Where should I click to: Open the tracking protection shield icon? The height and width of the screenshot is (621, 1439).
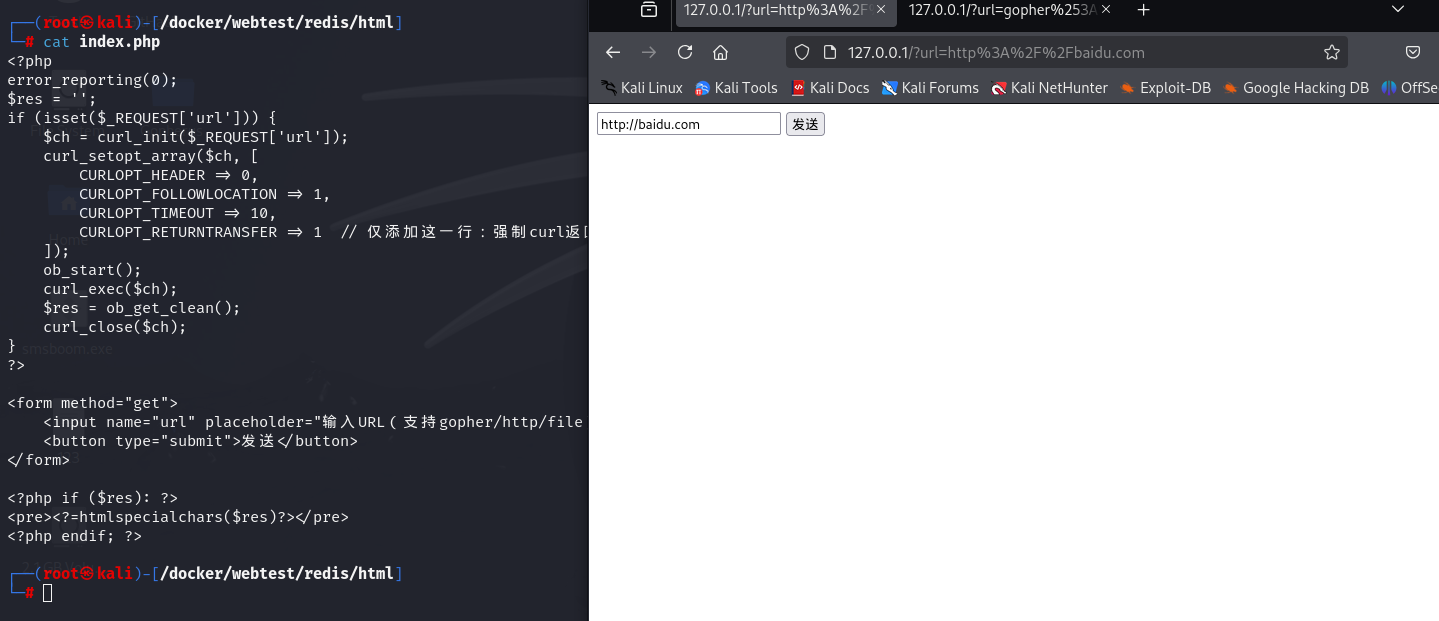point(802,53)
